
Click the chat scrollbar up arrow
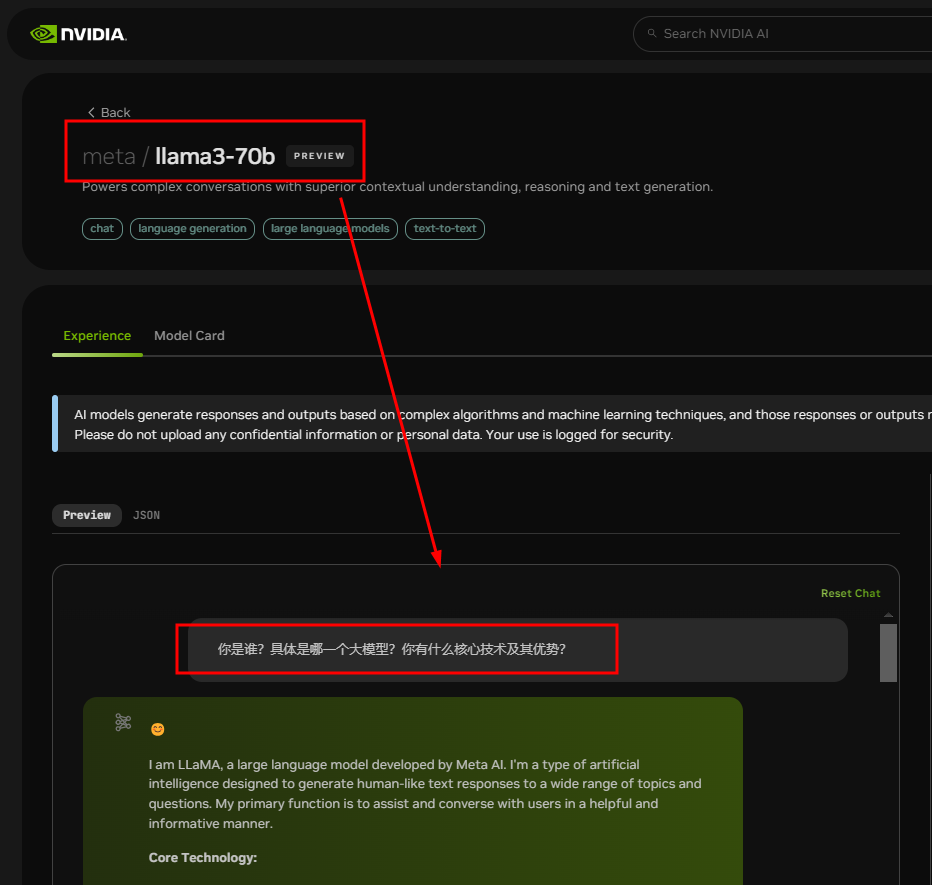point(888,615)
